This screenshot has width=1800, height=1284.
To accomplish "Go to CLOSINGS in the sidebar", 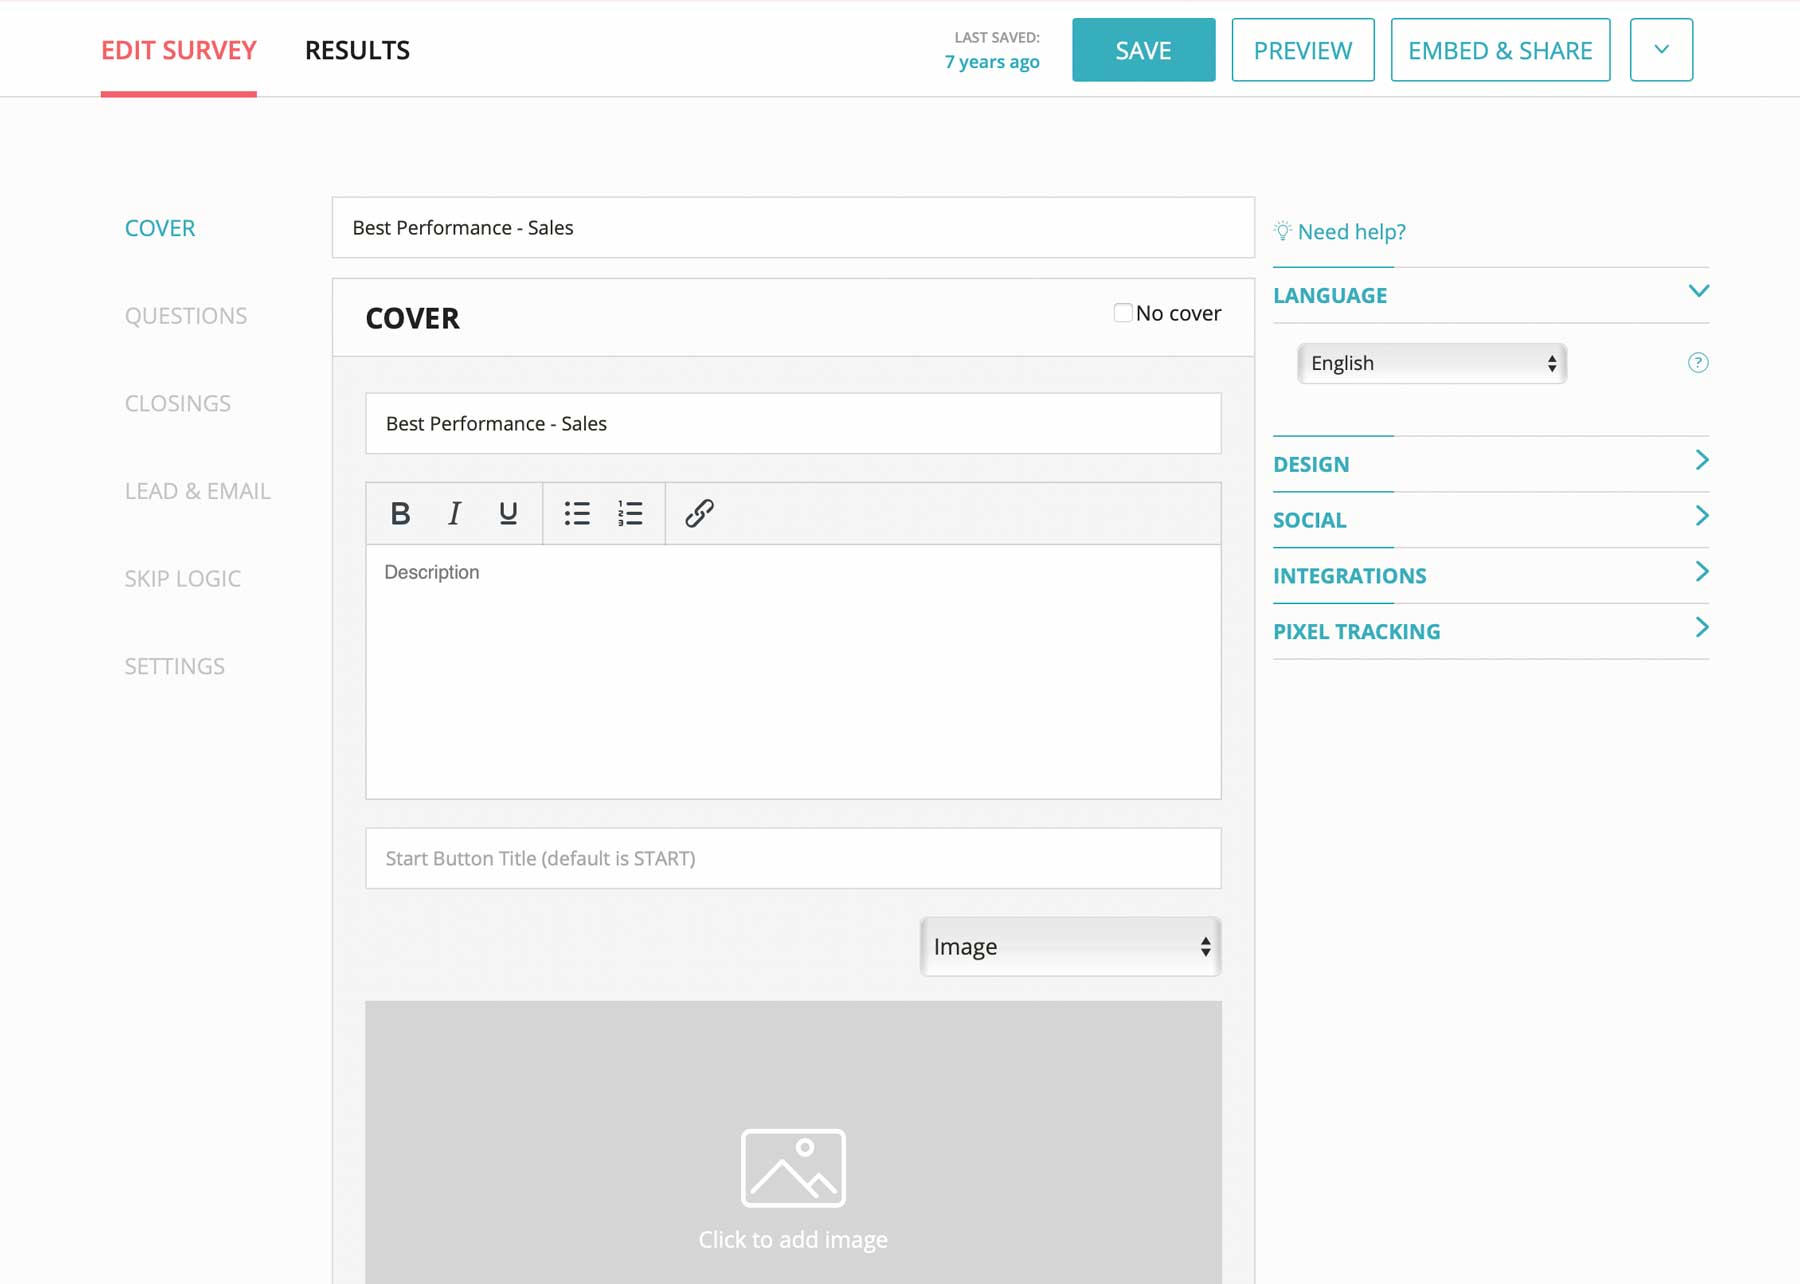I will pyautogui.click(x=178, y=403).
